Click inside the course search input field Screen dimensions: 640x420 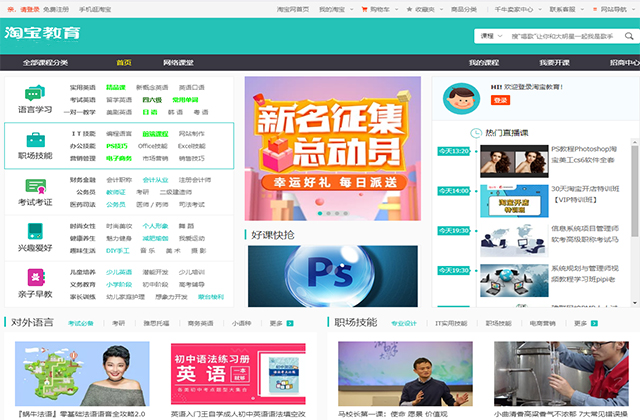(565, 36)
